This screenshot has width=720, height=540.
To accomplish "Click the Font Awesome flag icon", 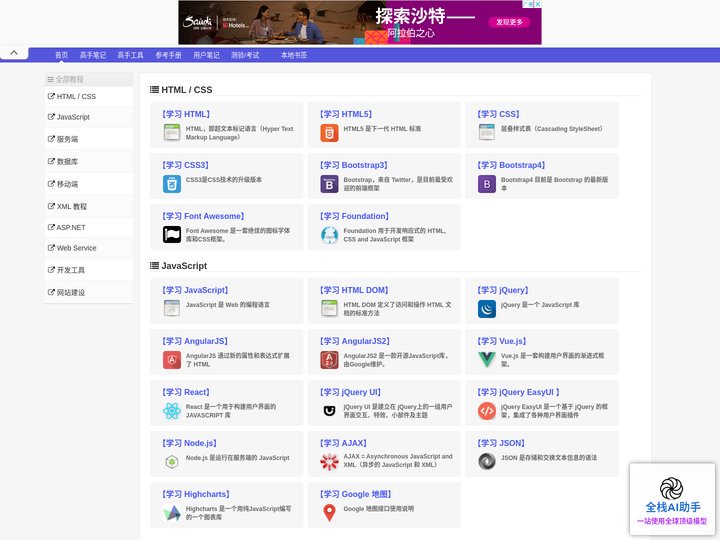I will click(172, 235).
